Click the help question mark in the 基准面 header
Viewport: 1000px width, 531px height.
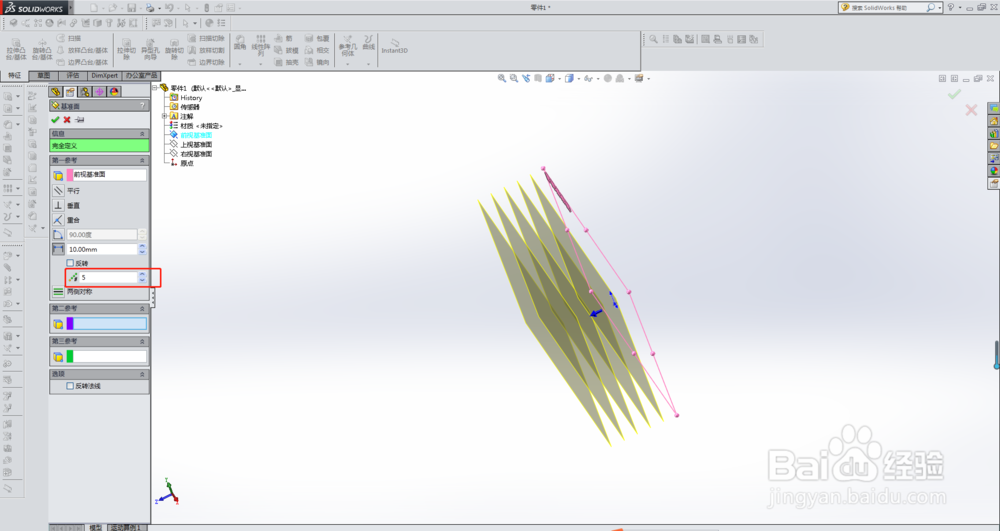pos(142,106)
